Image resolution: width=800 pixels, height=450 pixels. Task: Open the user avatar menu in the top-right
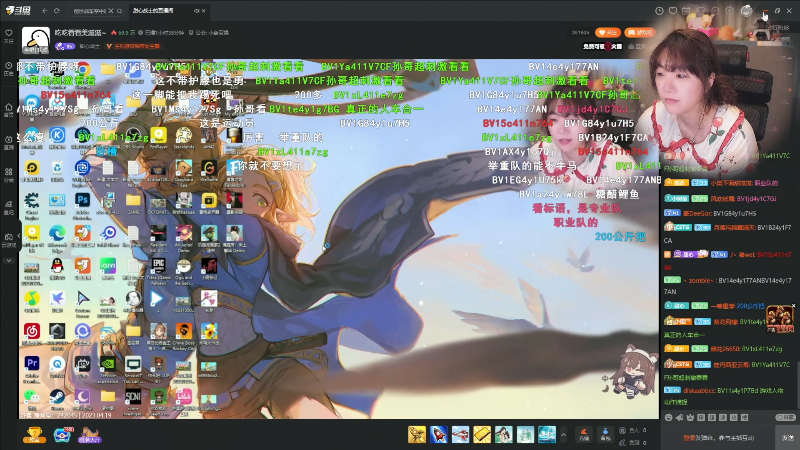[746, 11]
